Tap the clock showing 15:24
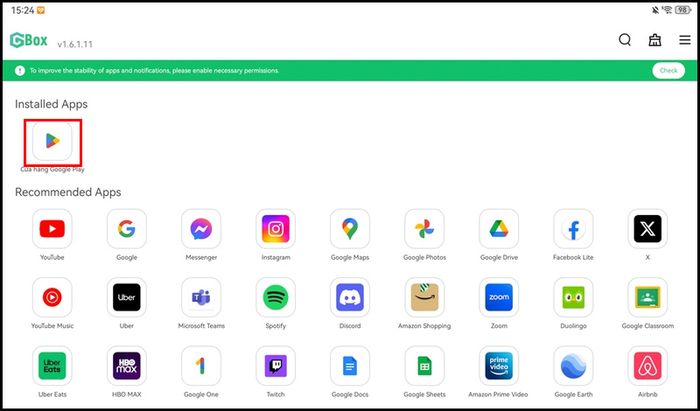The height and width of the screenshot is (411, 700). point(22,10)
